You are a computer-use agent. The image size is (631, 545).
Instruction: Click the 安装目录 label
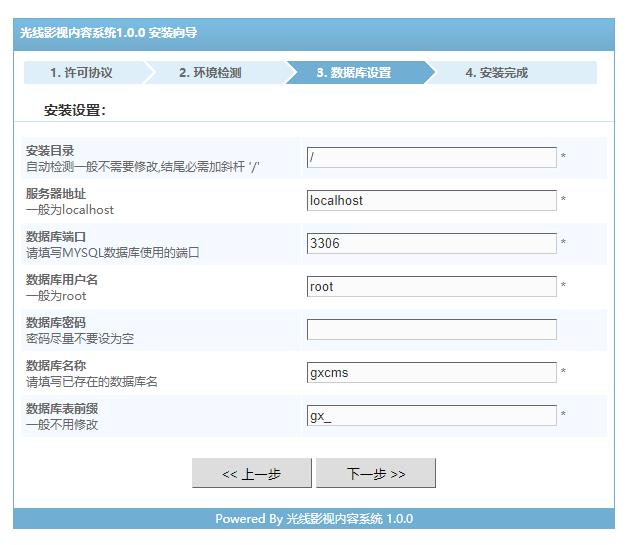(50, 151)
